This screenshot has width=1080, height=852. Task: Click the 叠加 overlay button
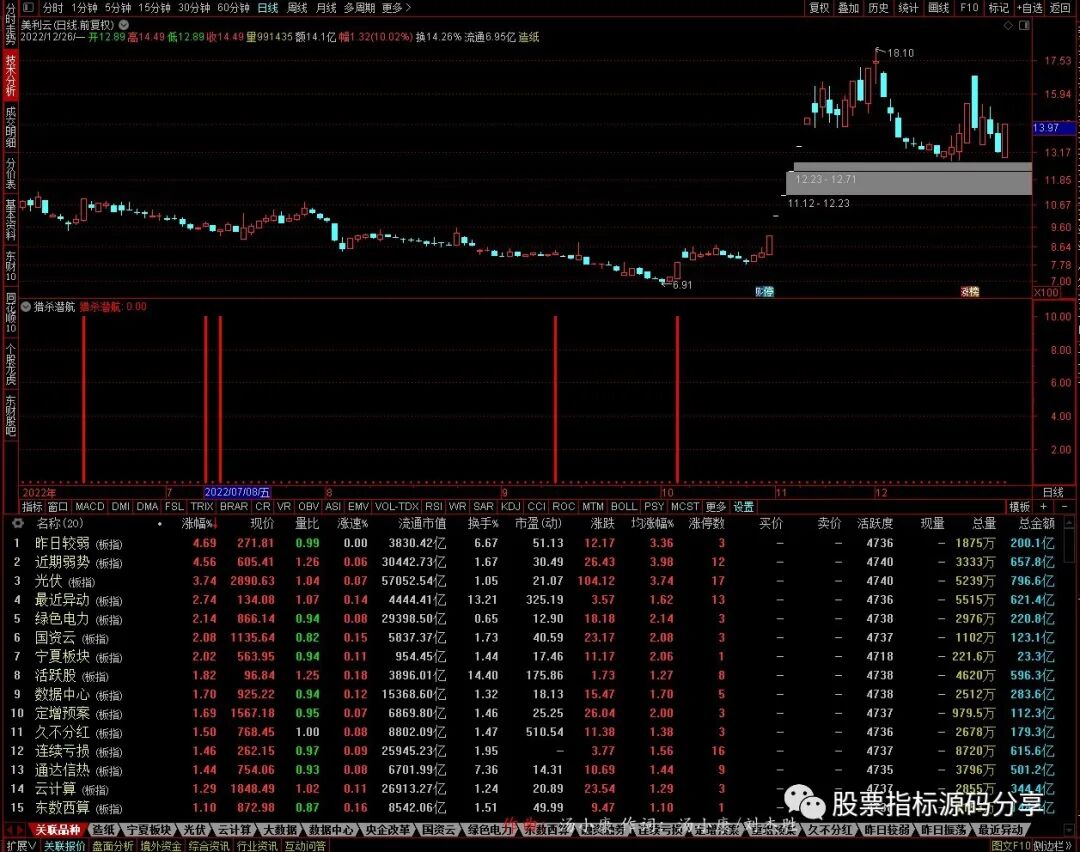tap(848, 8)
